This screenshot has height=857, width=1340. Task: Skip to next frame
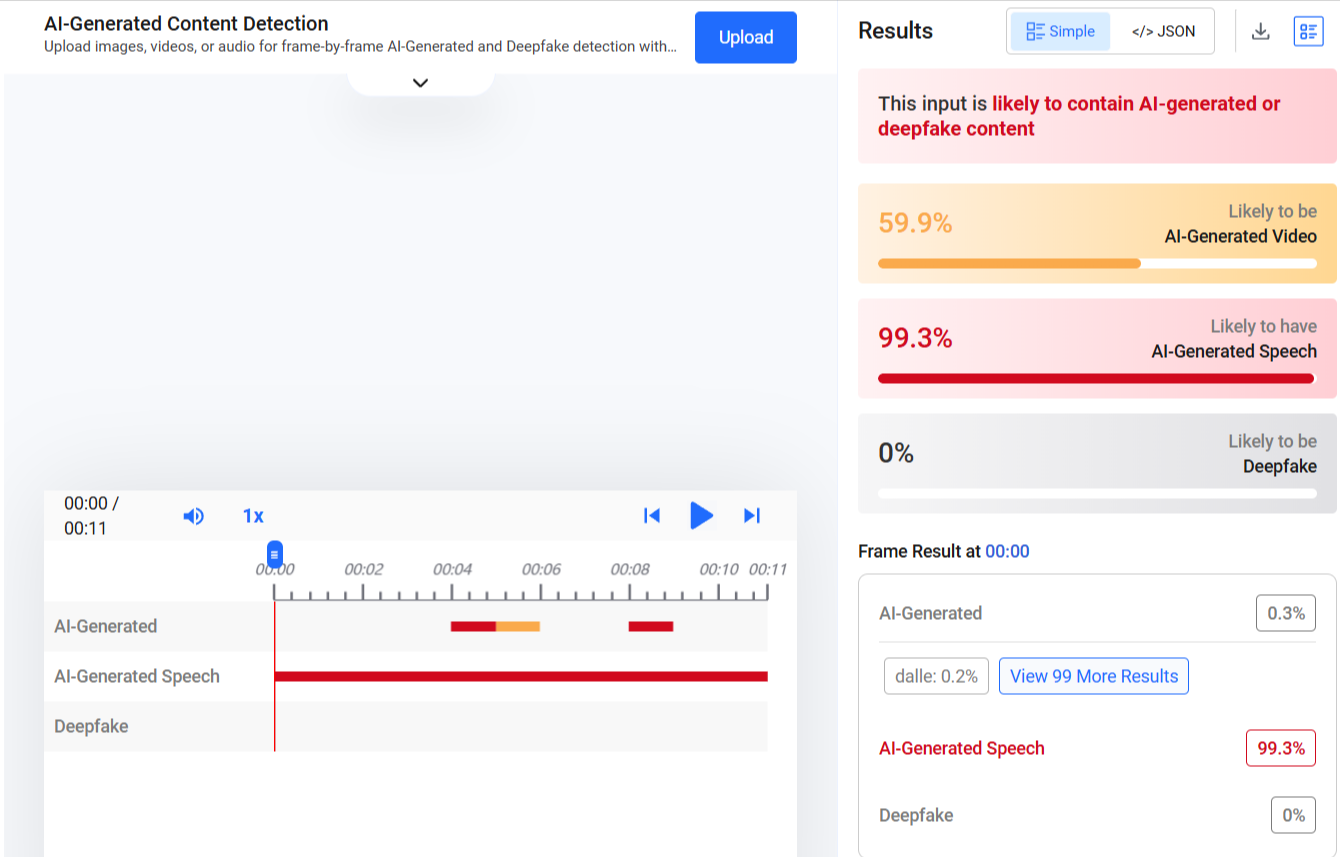coord(752,516)
